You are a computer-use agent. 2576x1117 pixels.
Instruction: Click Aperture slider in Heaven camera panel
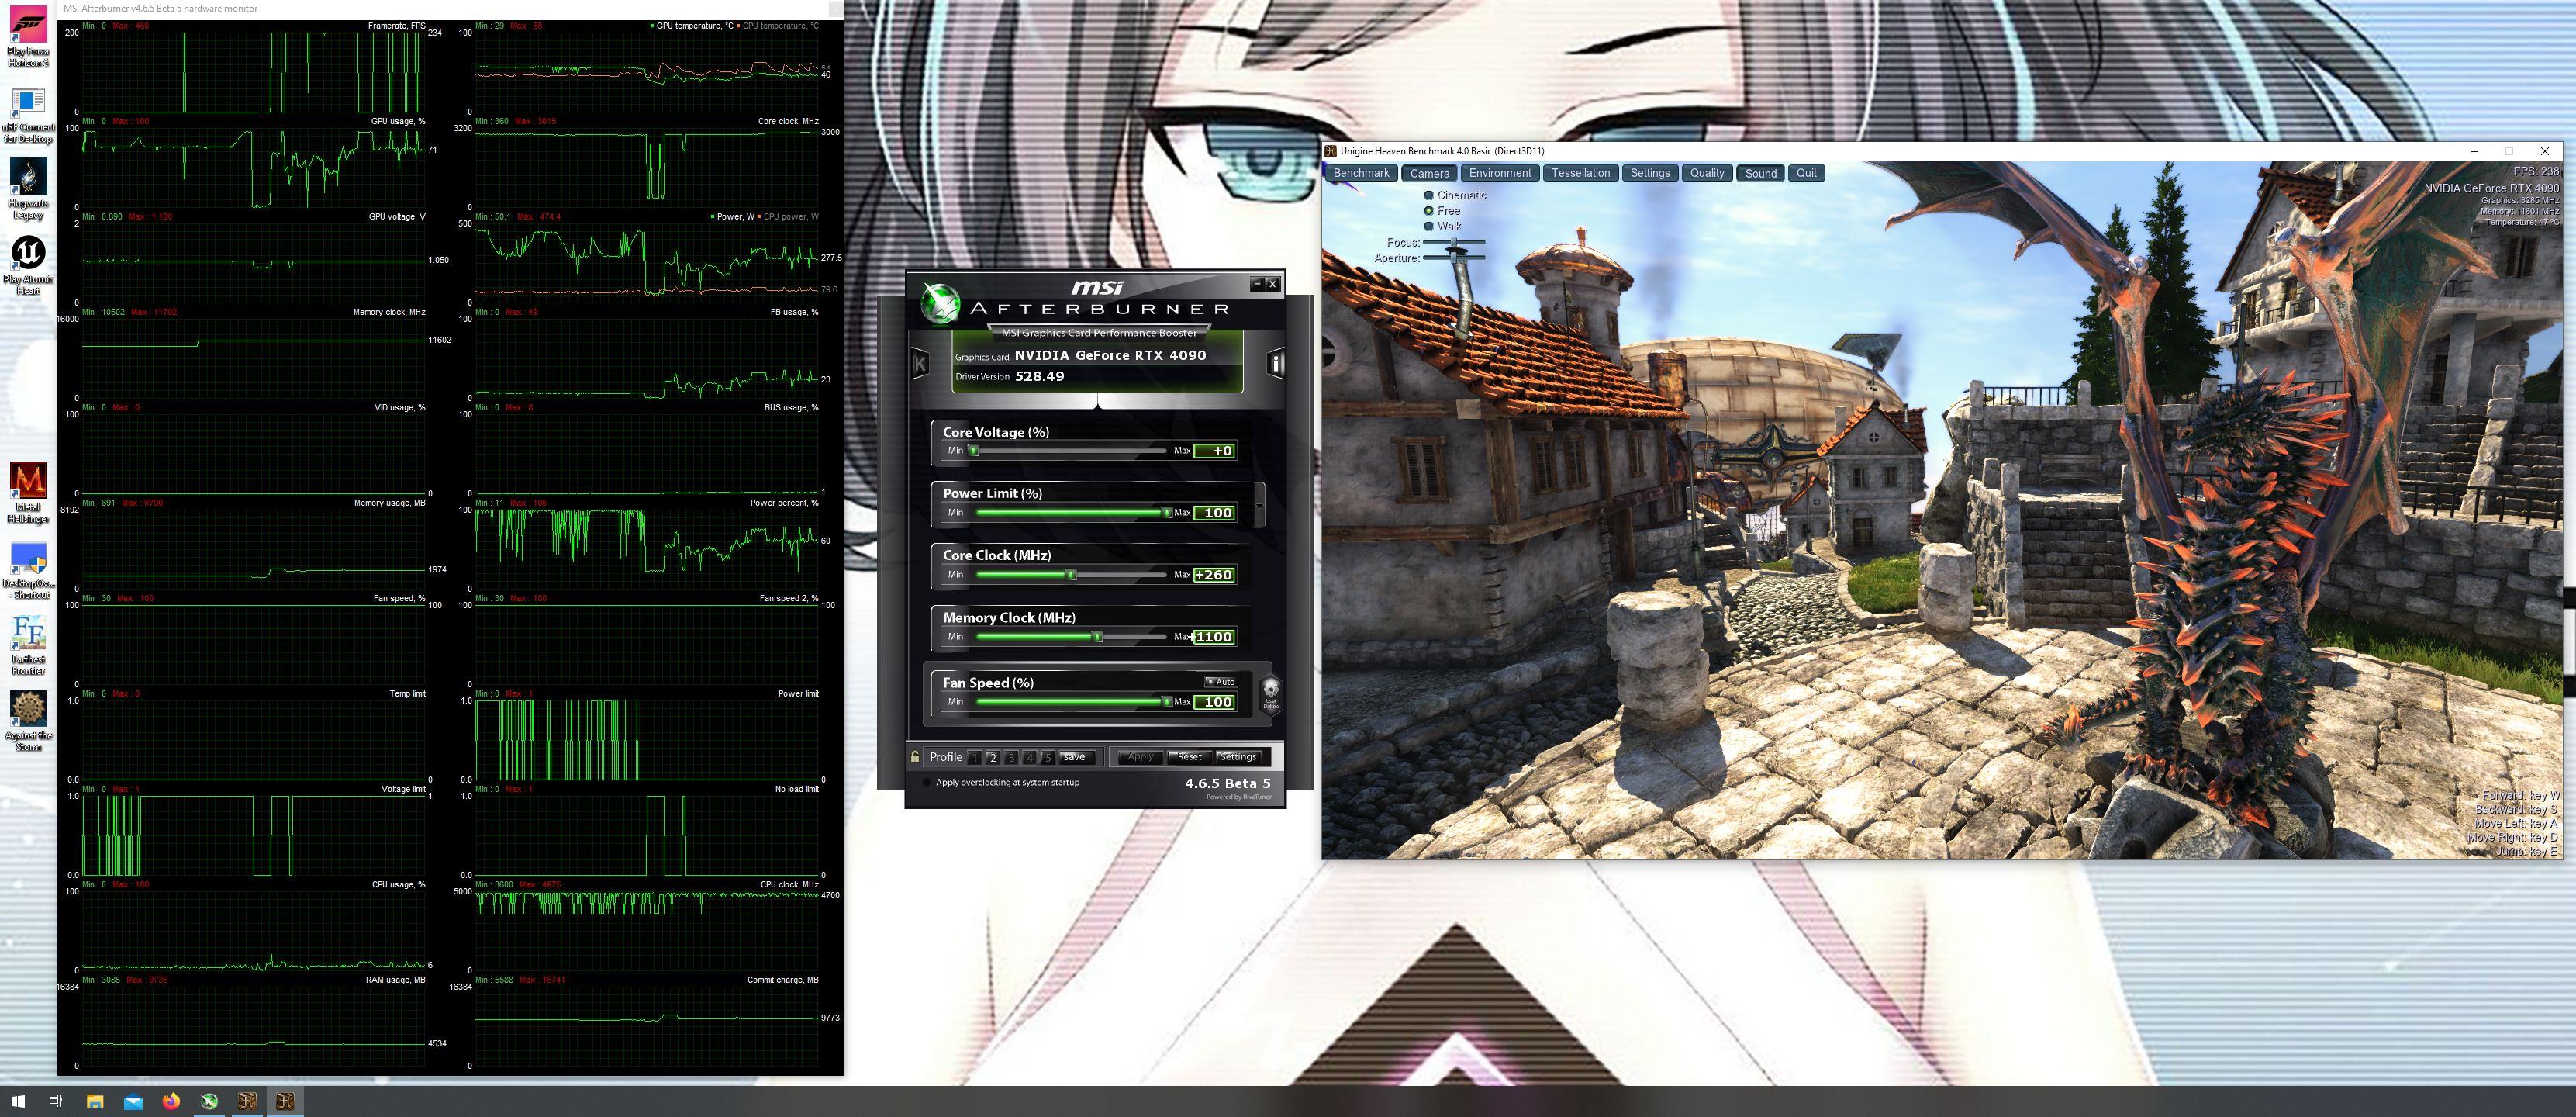coord(1453,258)
